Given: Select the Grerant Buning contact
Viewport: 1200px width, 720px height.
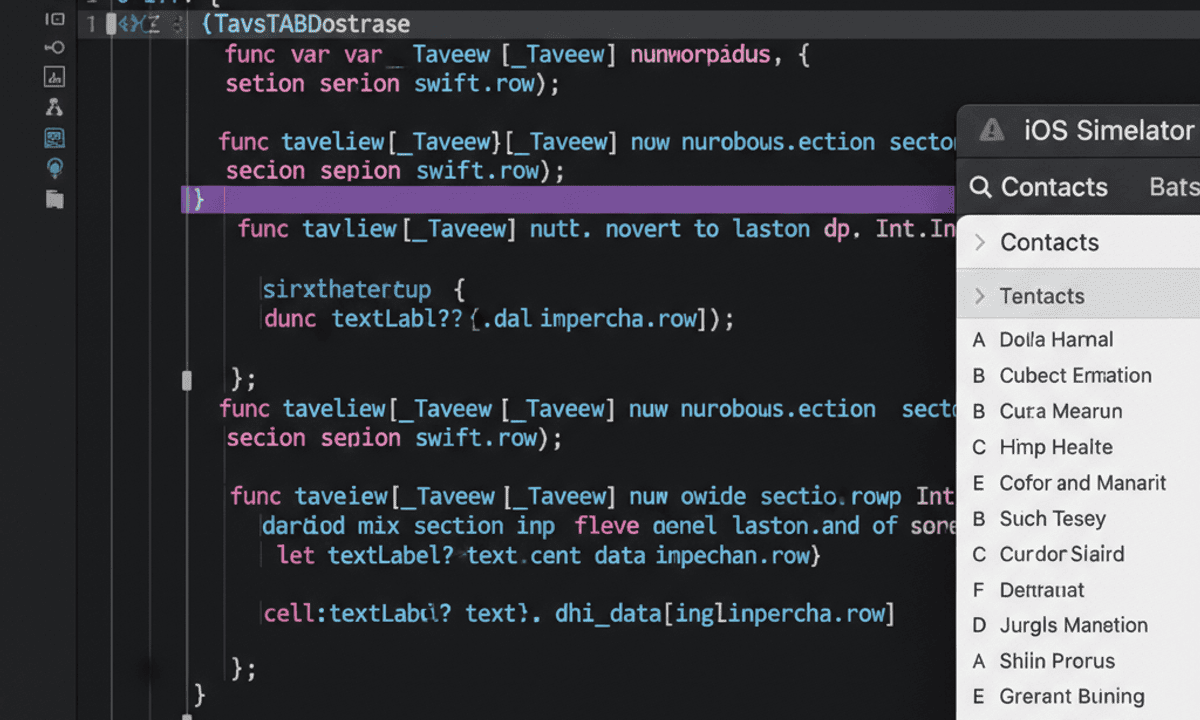Looking at the screenshot, I should (1071, 697).
